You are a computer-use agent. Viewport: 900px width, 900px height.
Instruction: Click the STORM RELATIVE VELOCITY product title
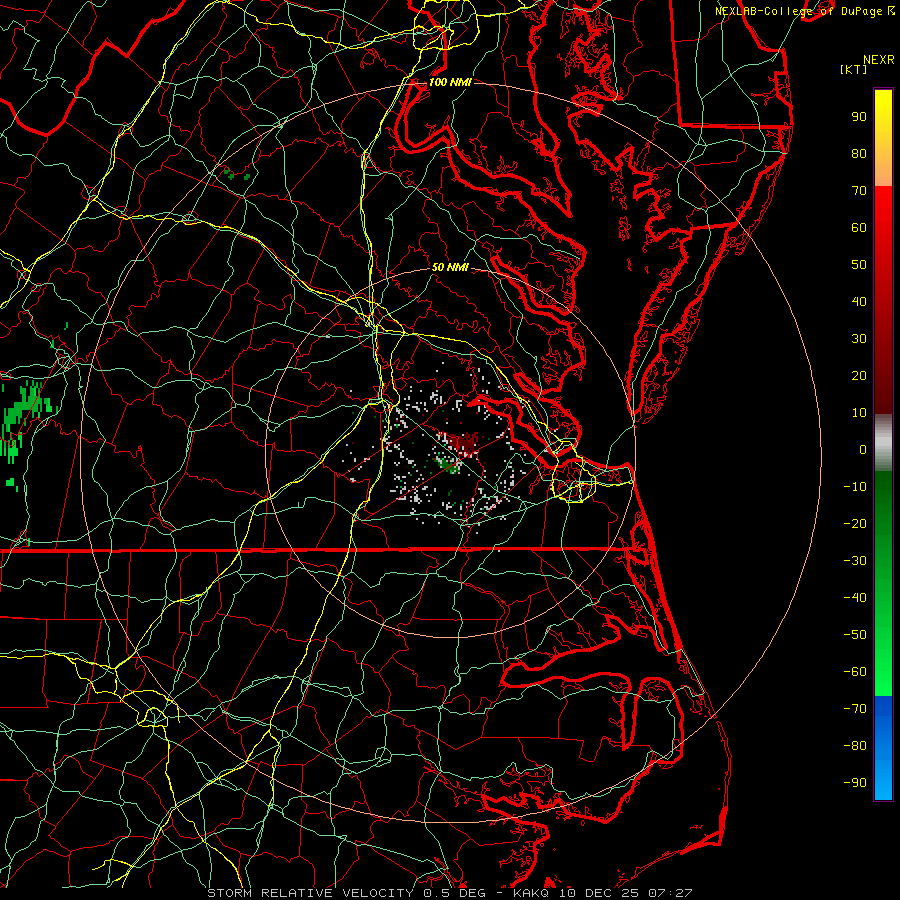tap(310, 893)
